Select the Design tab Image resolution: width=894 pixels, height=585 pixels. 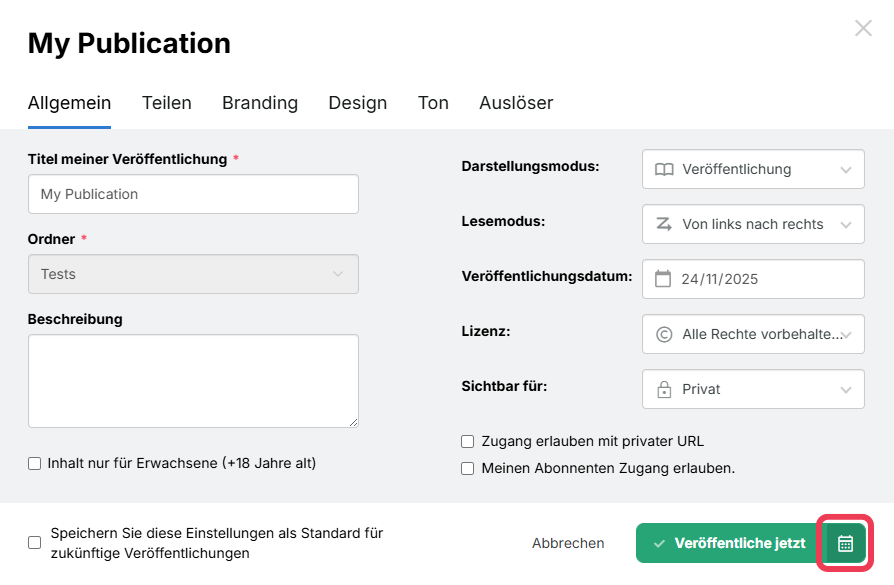[357, 103]
